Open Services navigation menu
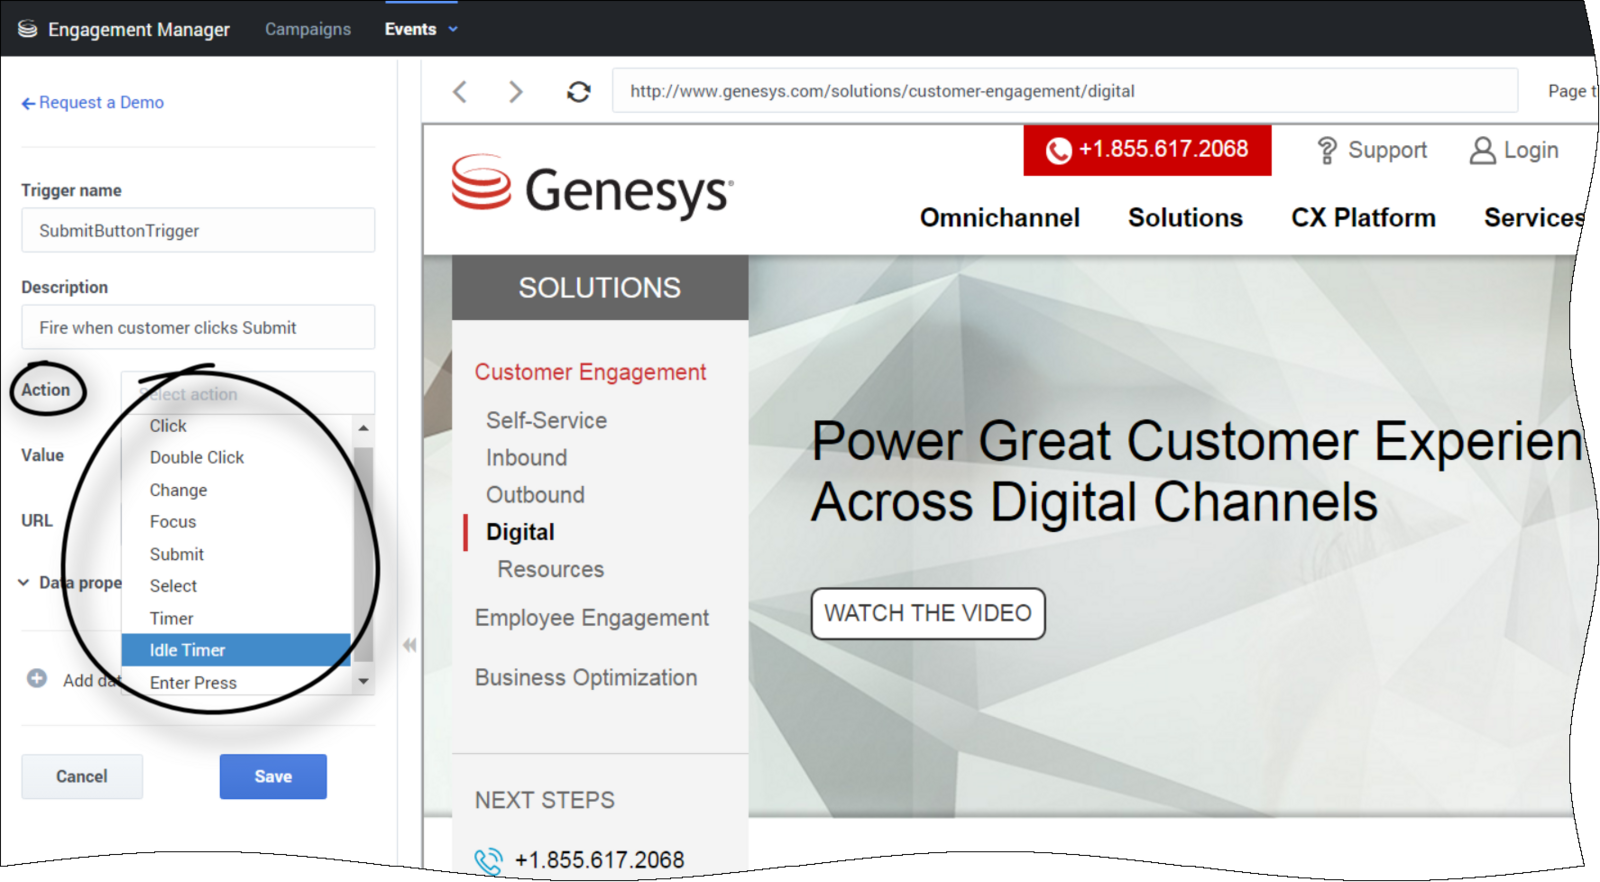 [x=1534, y=218]
